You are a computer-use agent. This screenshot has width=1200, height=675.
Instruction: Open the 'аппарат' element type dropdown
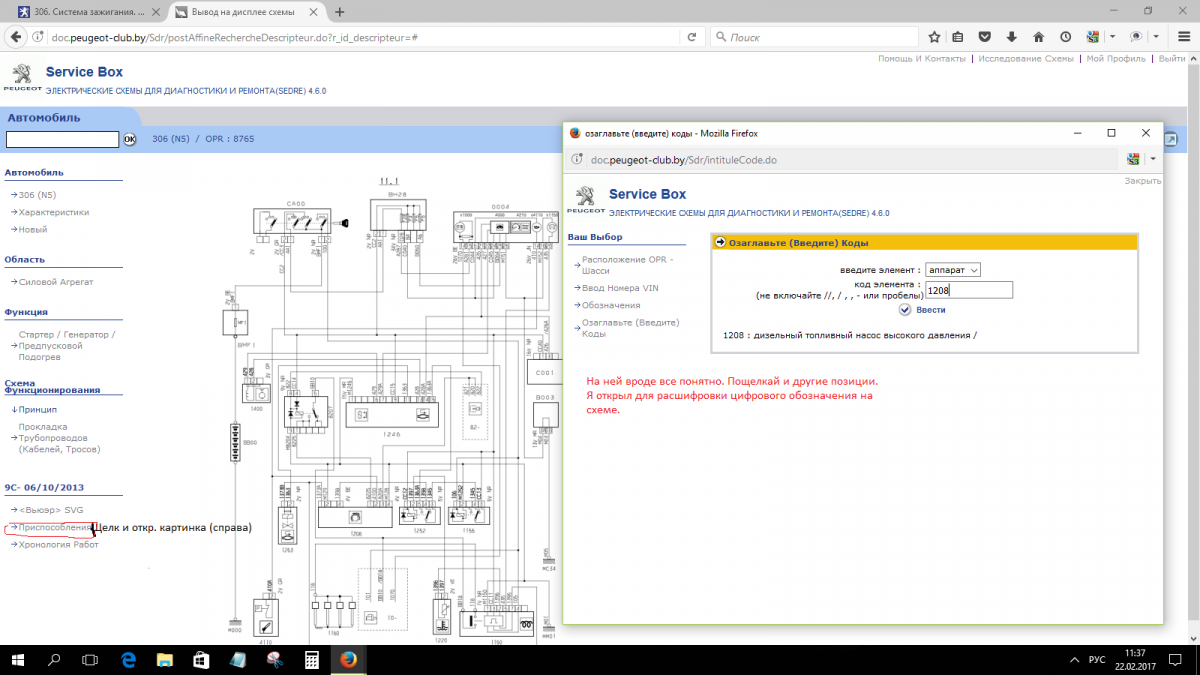(953, 270)
